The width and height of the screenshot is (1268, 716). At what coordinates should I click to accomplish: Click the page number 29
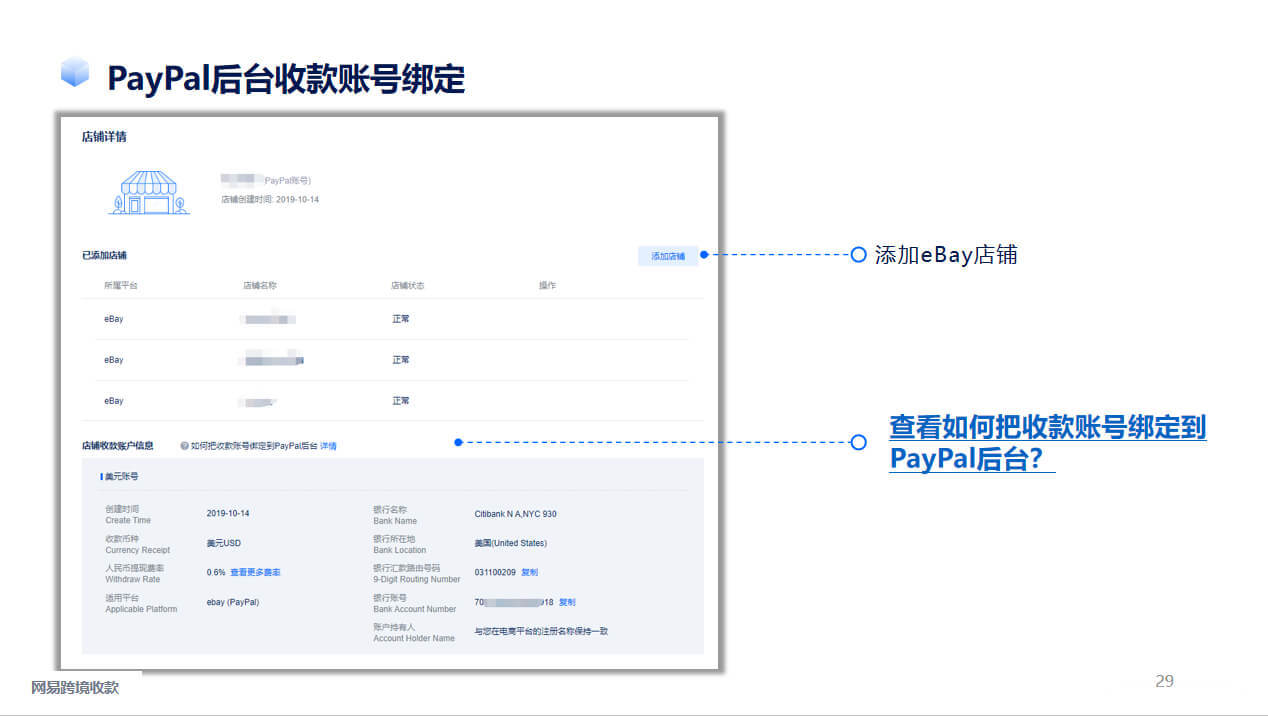tap(1164, 682)
